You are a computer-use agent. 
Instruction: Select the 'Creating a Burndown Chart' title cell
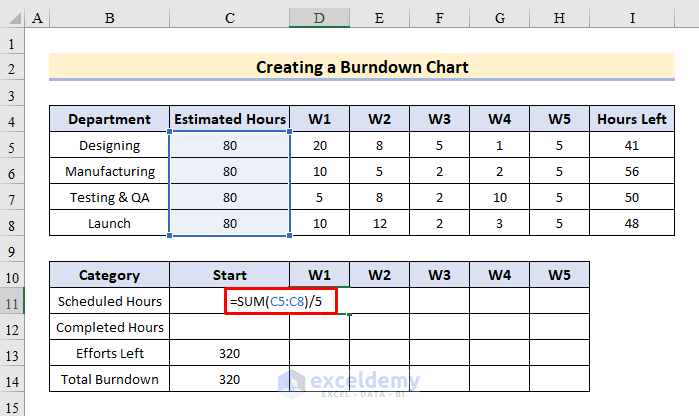tap(362, 68)
